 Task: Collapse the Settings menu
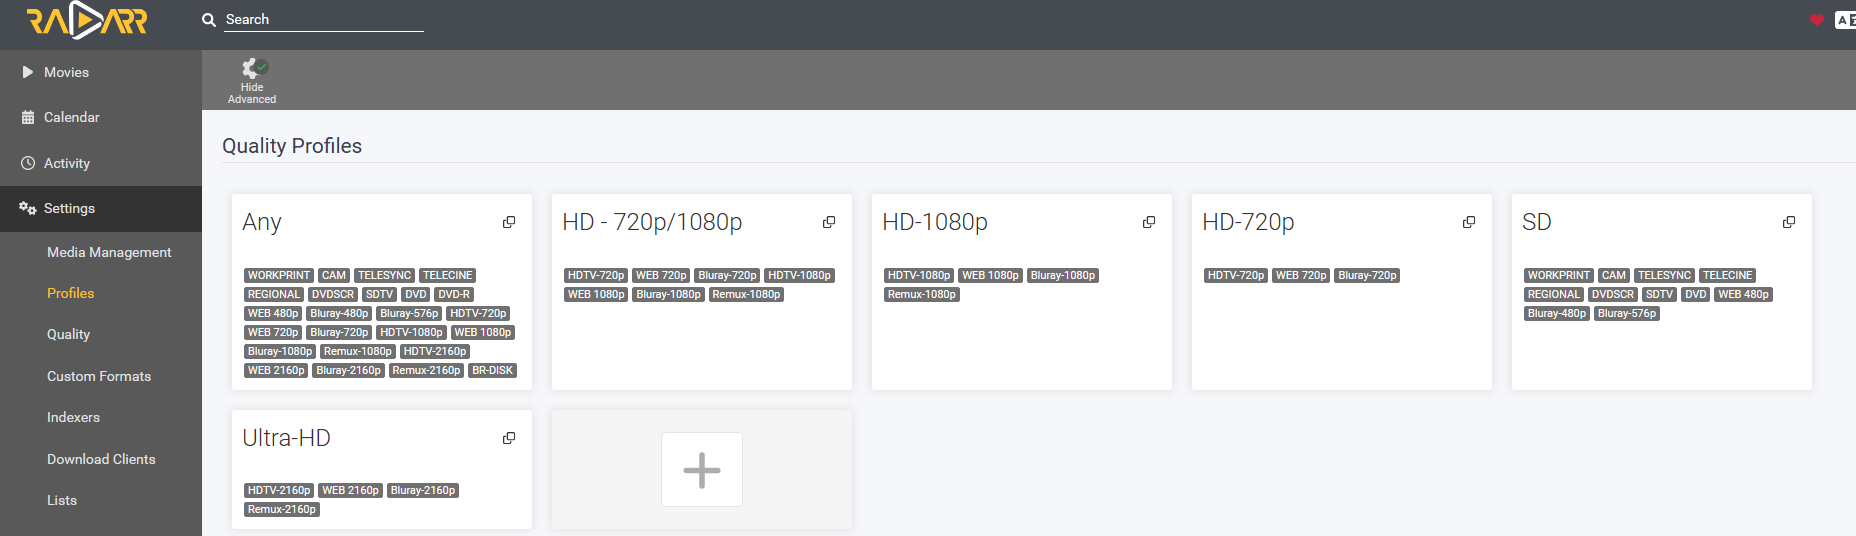(x=69, y=208)
